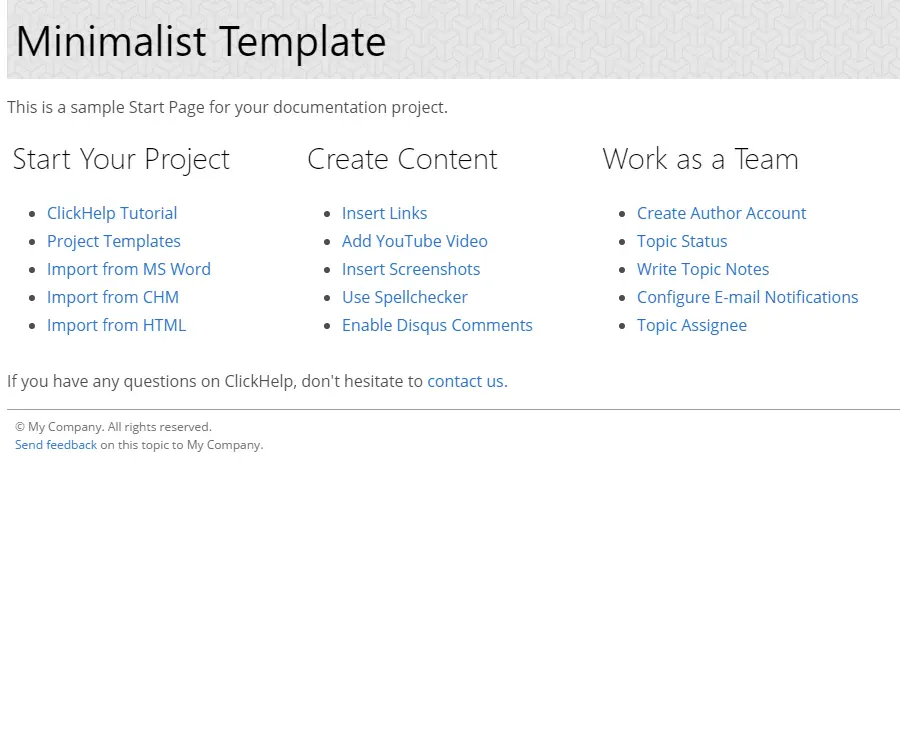Click the Topic Assignee link
900x750 pixels.
tap(692, 325)
